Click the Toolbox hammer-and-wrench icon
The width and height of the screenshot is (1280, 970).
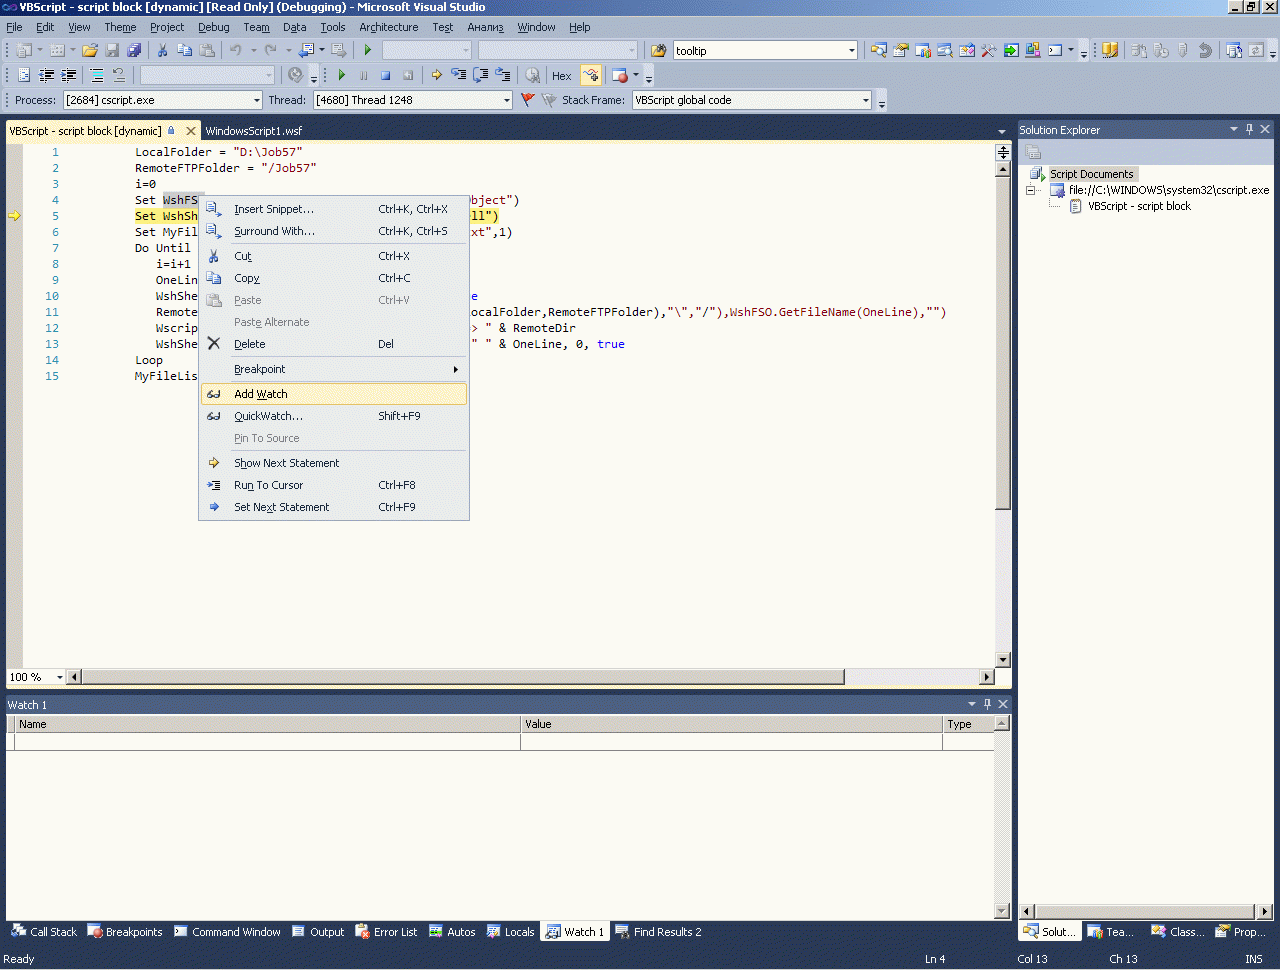pos(988,50)
